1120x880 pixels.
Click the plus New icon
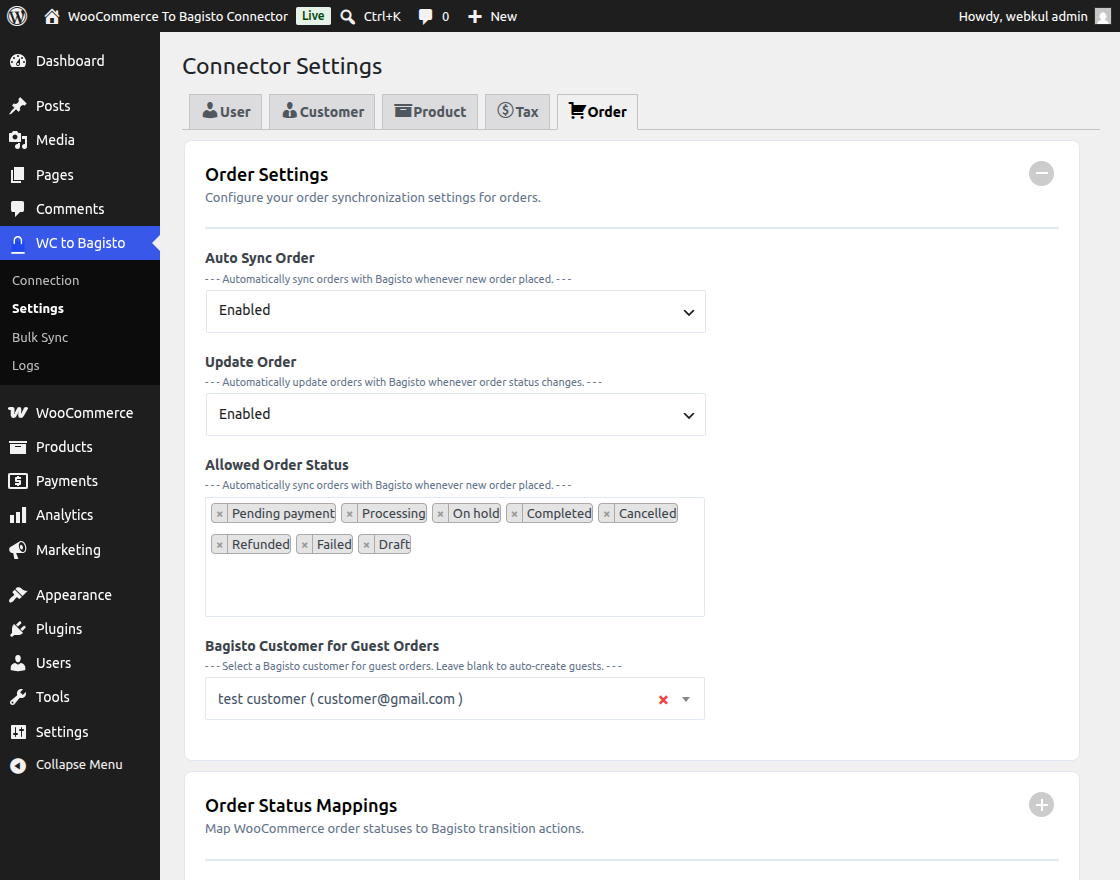[475, 16]
